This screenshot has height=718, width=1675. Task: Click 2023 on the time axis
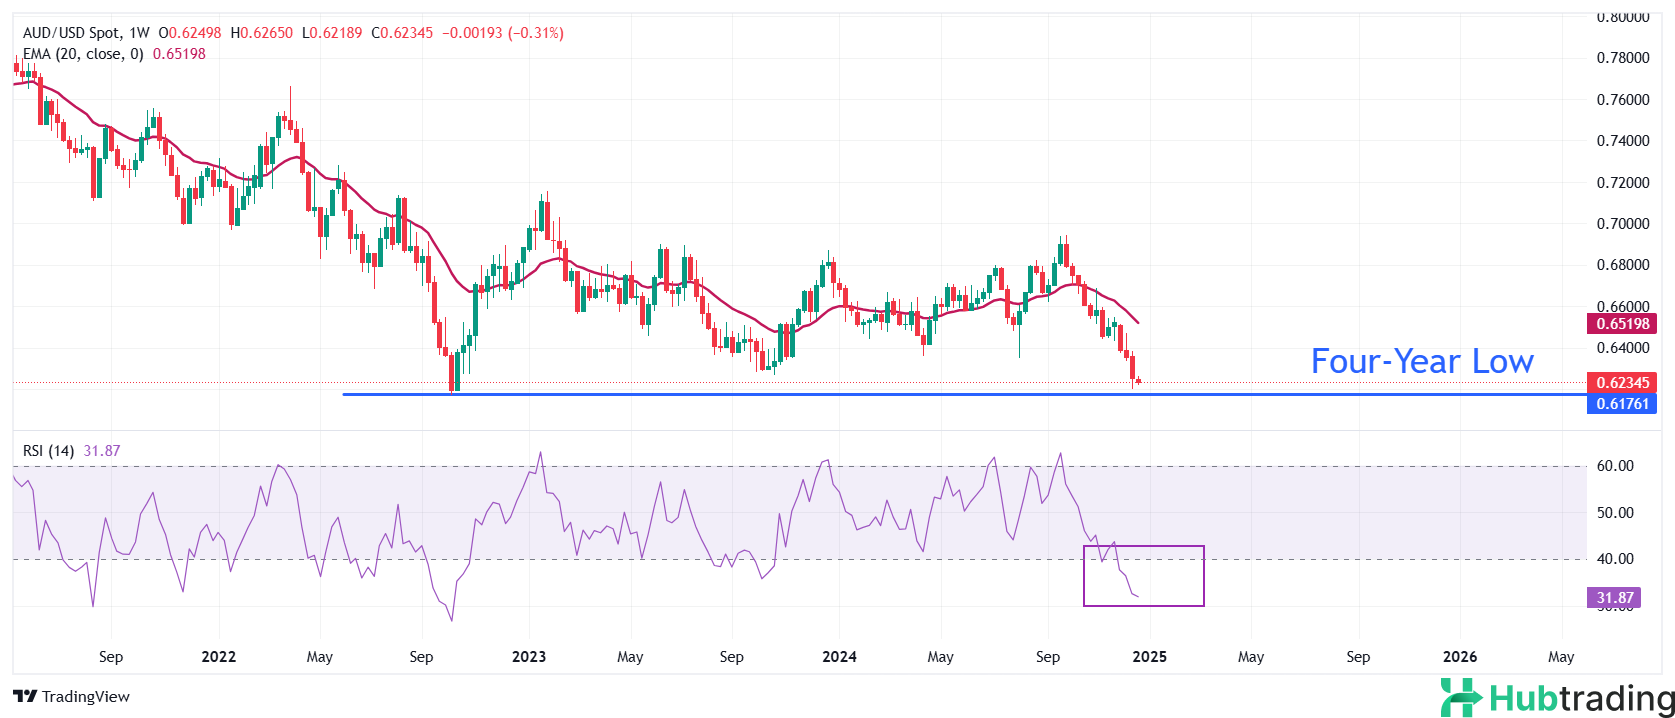pyautogui.click(x=529, y=657)
